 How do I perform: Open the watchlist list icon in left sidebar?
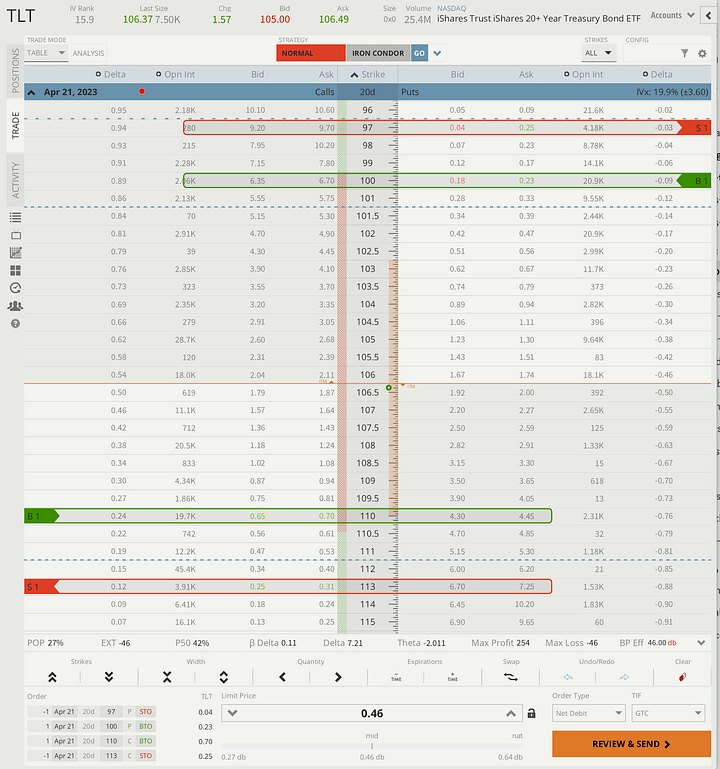coord(15,217)
